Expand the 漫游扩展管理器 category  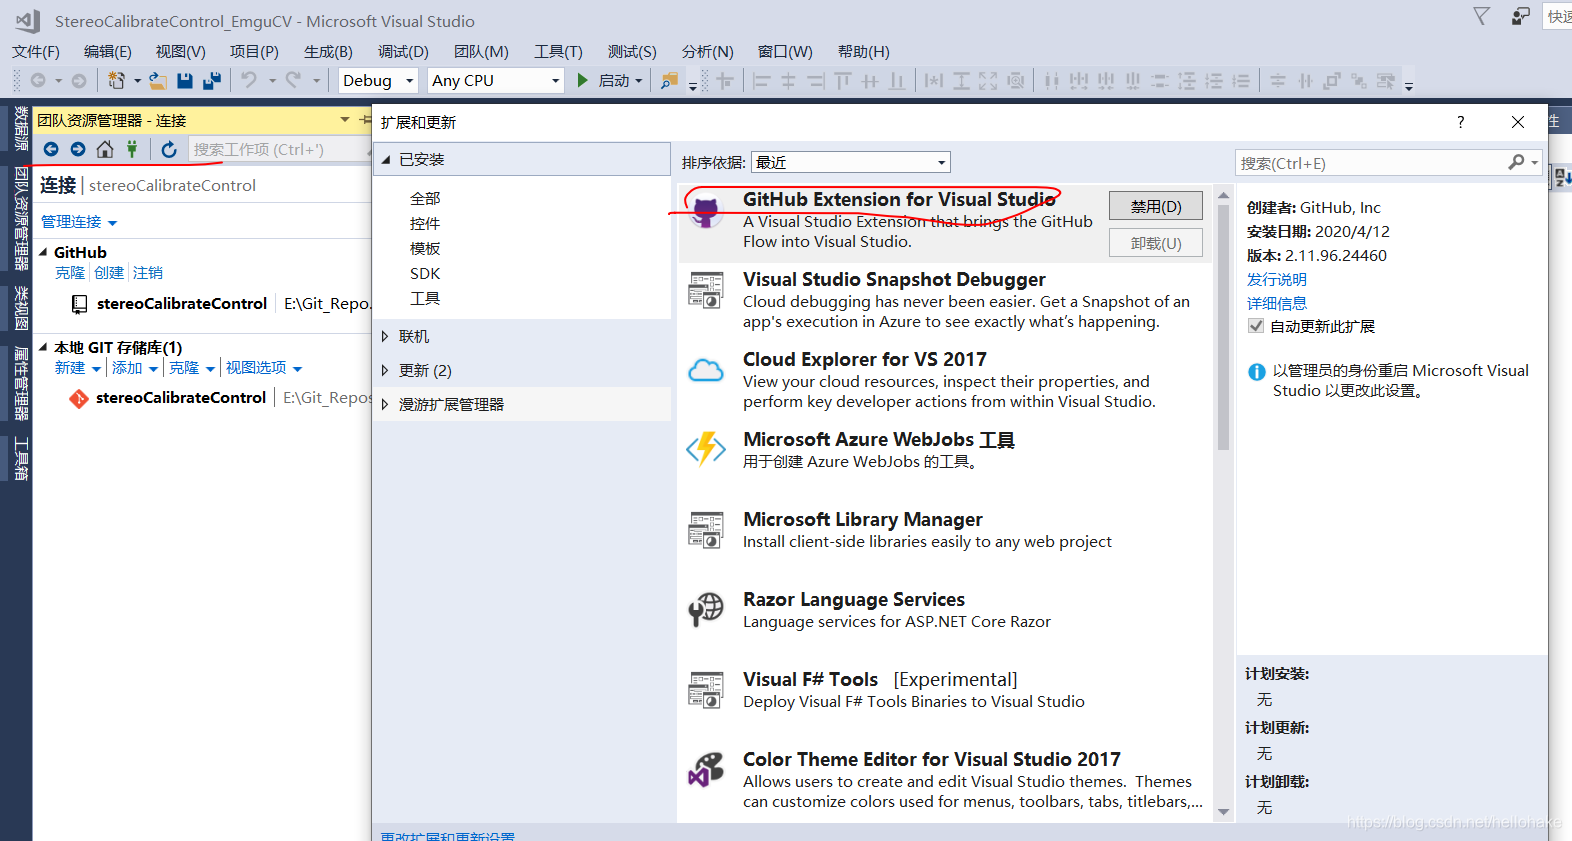pos(385,405)
